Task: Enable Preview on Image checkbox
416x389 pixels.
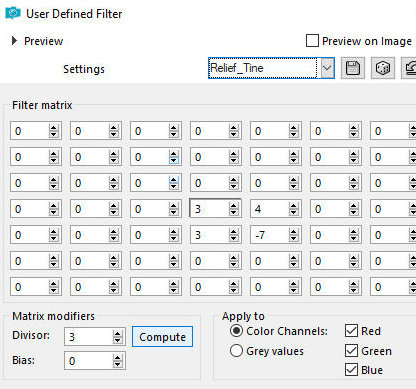Action: pyautogui.click(x=312, y=41)
